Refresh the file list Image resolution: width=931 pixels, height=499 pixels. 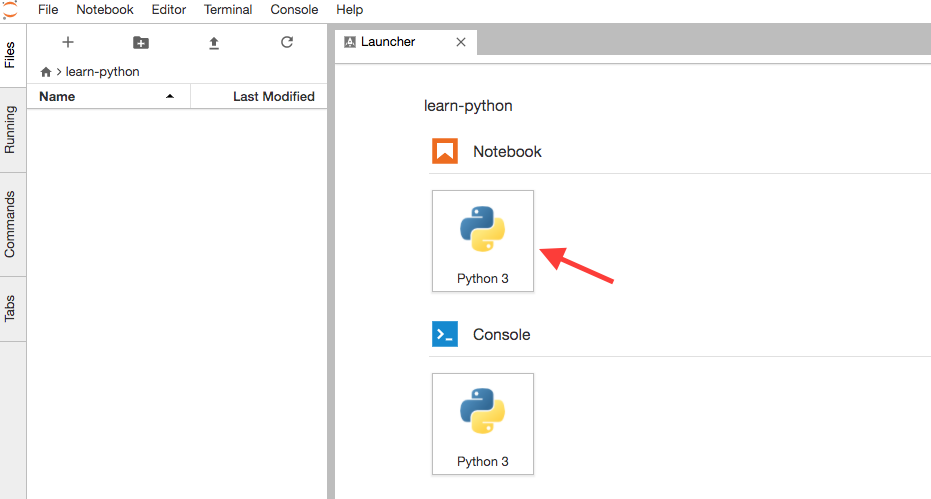coord(287,42)
